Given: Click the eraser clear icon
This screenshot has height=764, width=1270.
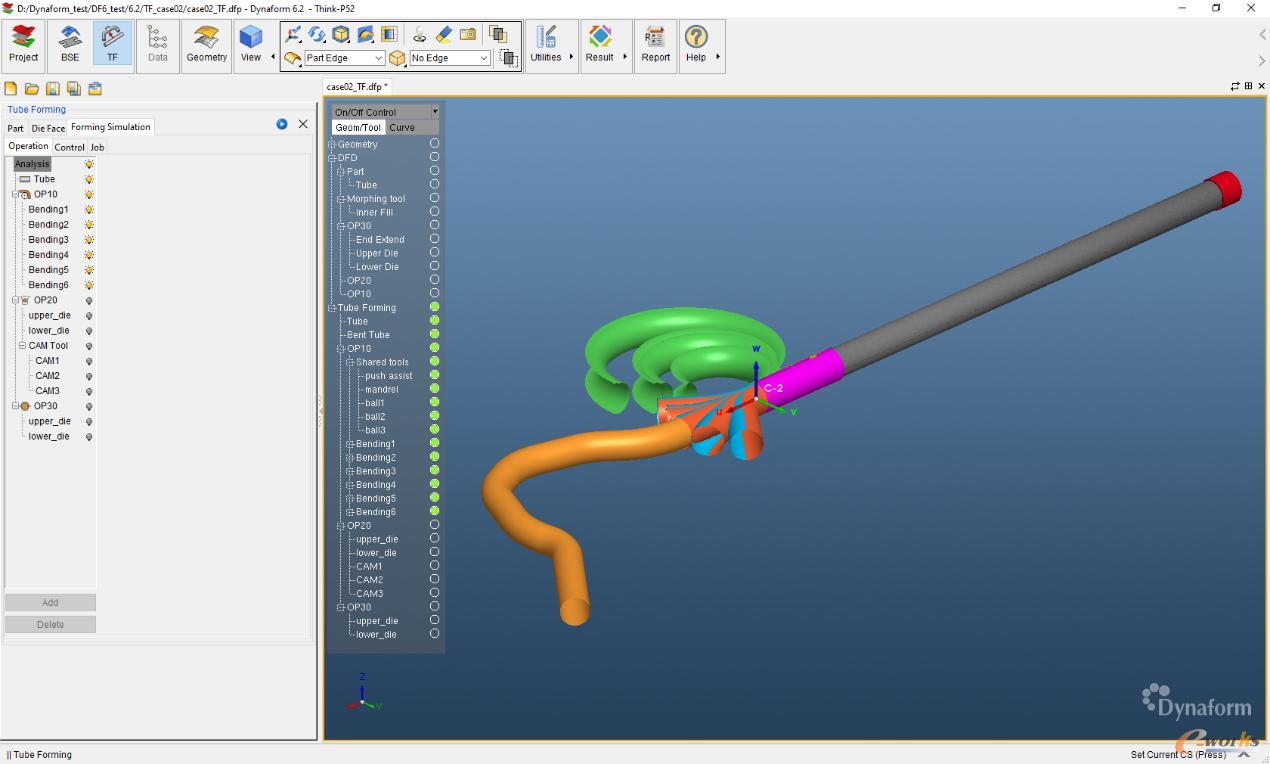Looking at the screenshot, I should [444, 34].
